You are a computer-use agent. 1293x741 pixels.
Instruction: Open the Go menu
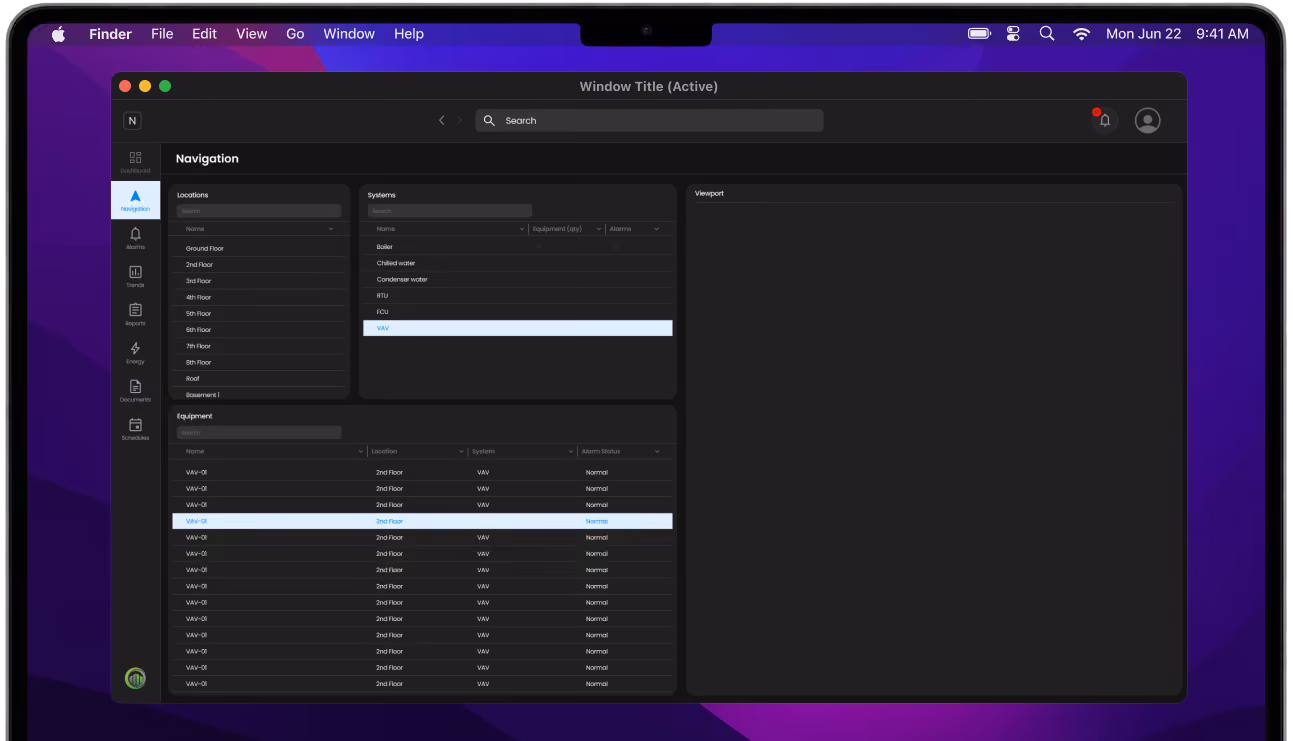tap(295, 33)
